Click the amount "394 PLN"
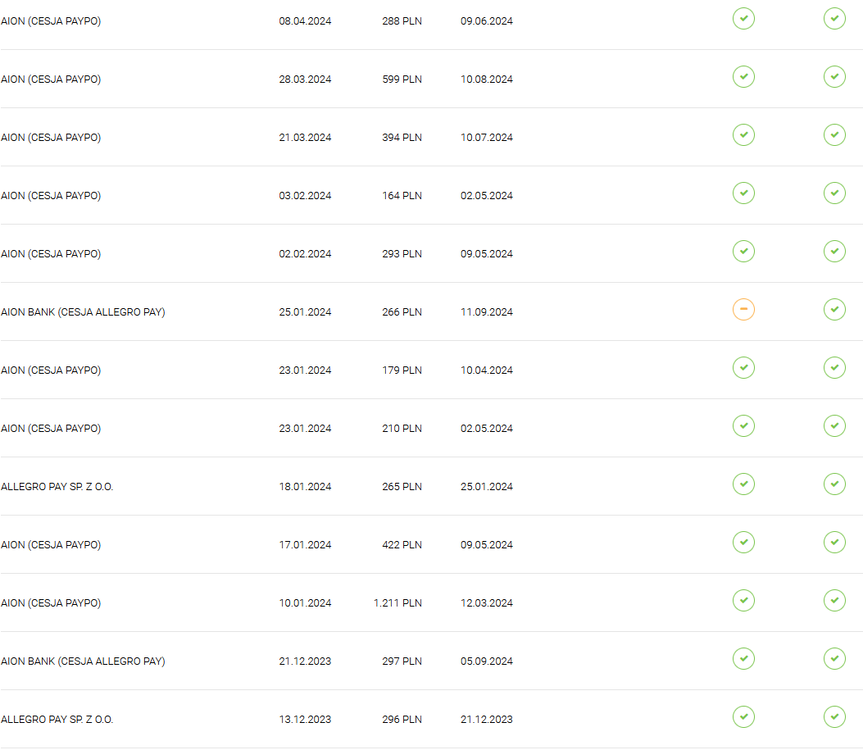Image resolution: width=863 pixels, height=750 pixels. [402, 138]
